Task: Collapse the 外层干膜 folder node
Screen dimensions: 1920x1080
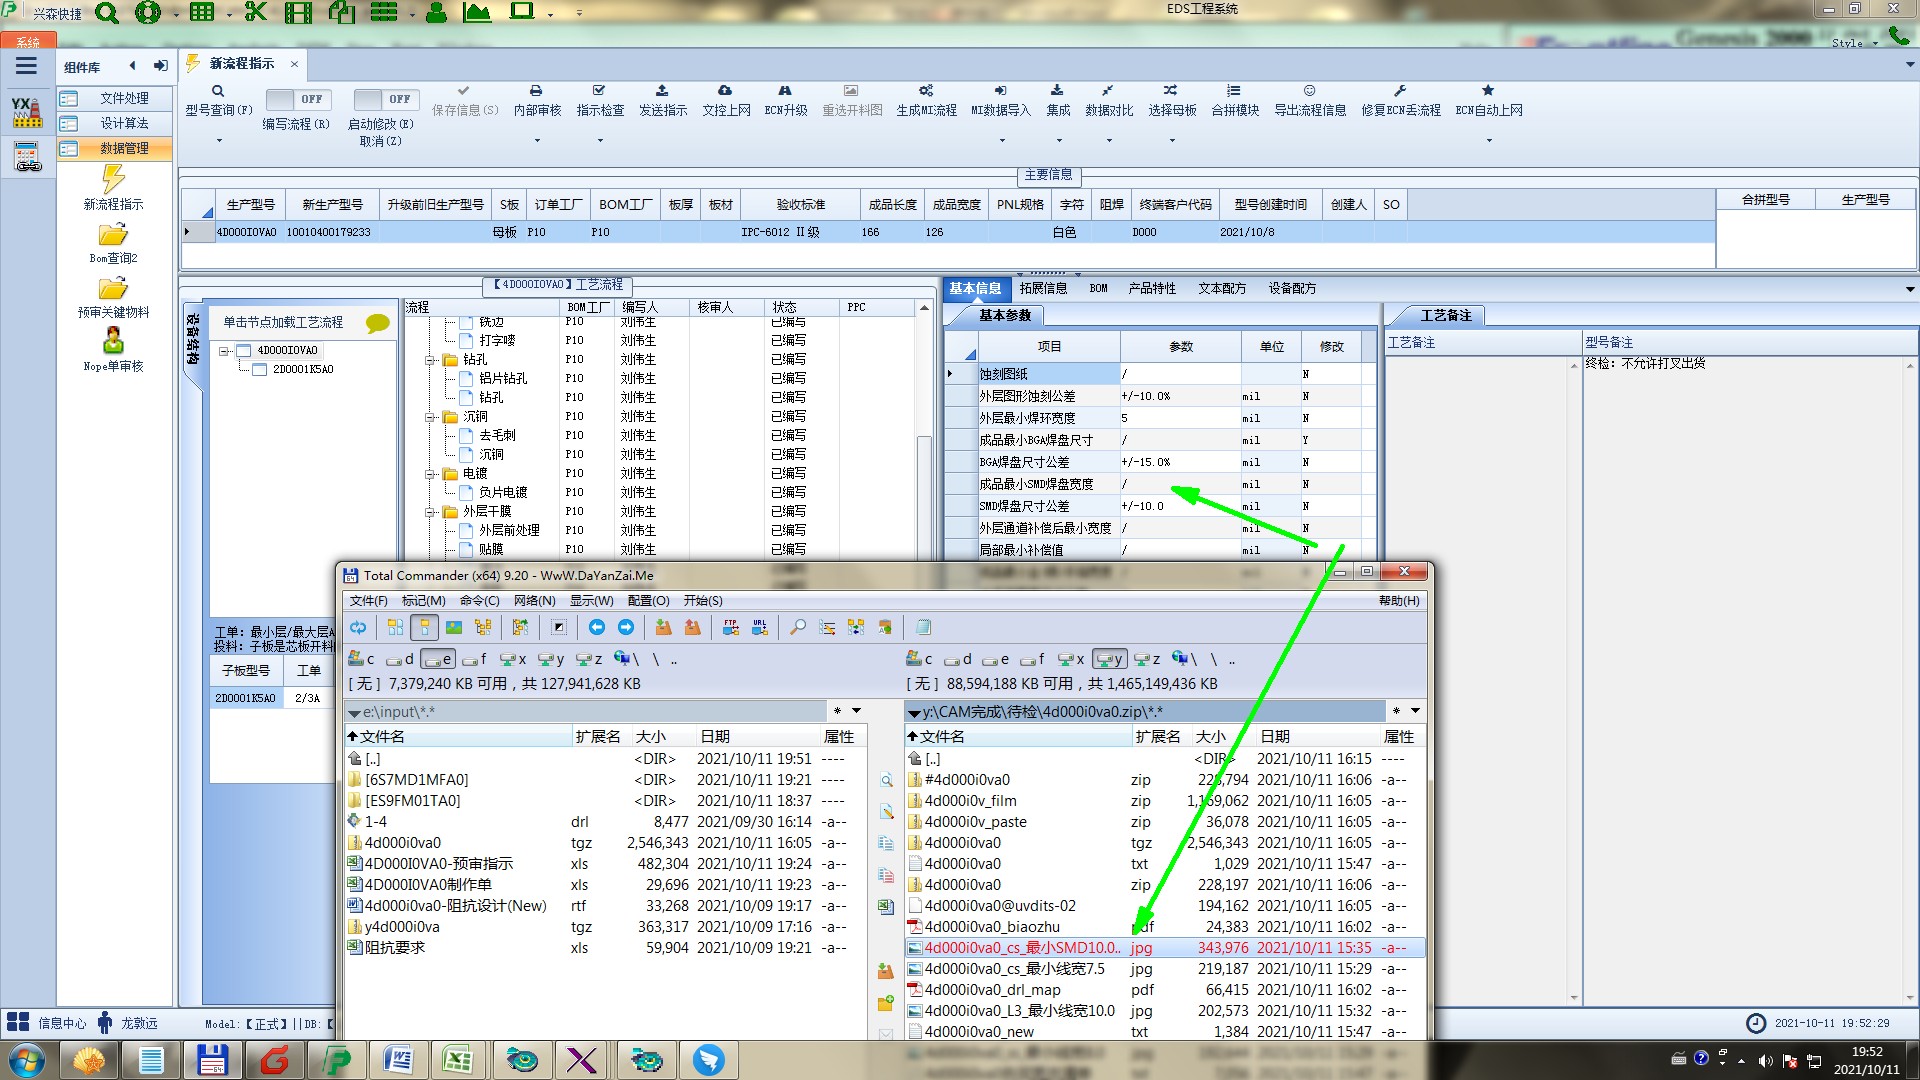Action: 431,512
